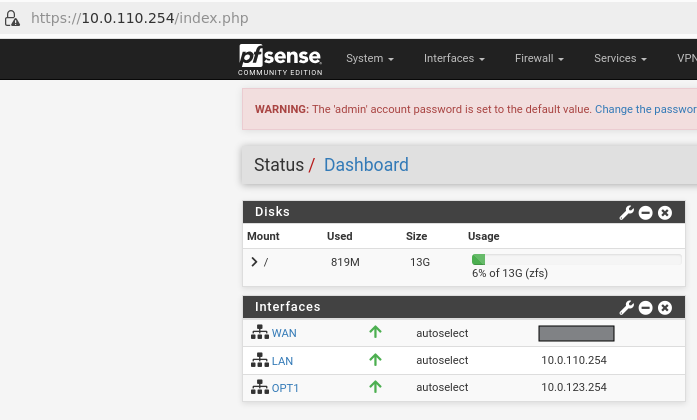Image resolution: width=697 pixels, height=420 pixels.
Task: Open the Firewall dropdown menu
Action: coord(539,59)
